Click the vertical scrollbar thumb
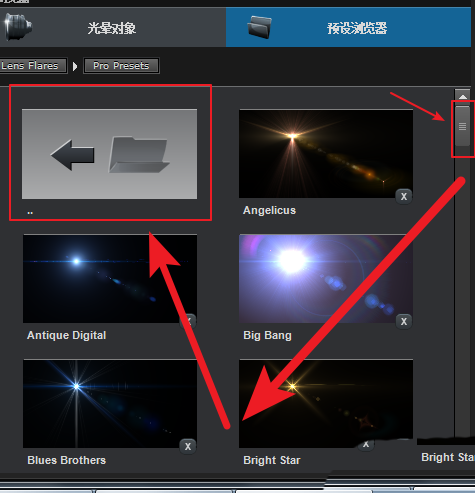This screenshot has height=493, width=475. 462,126
